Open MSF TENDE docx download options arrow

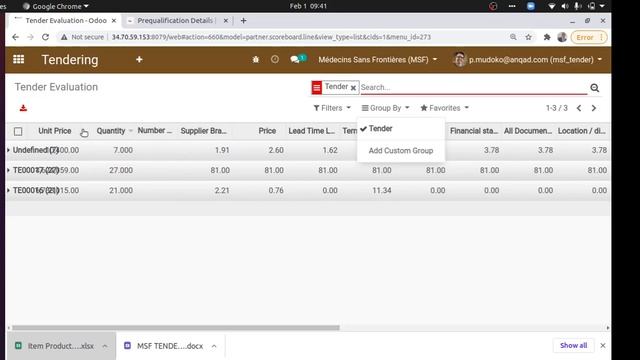[214, 346]
